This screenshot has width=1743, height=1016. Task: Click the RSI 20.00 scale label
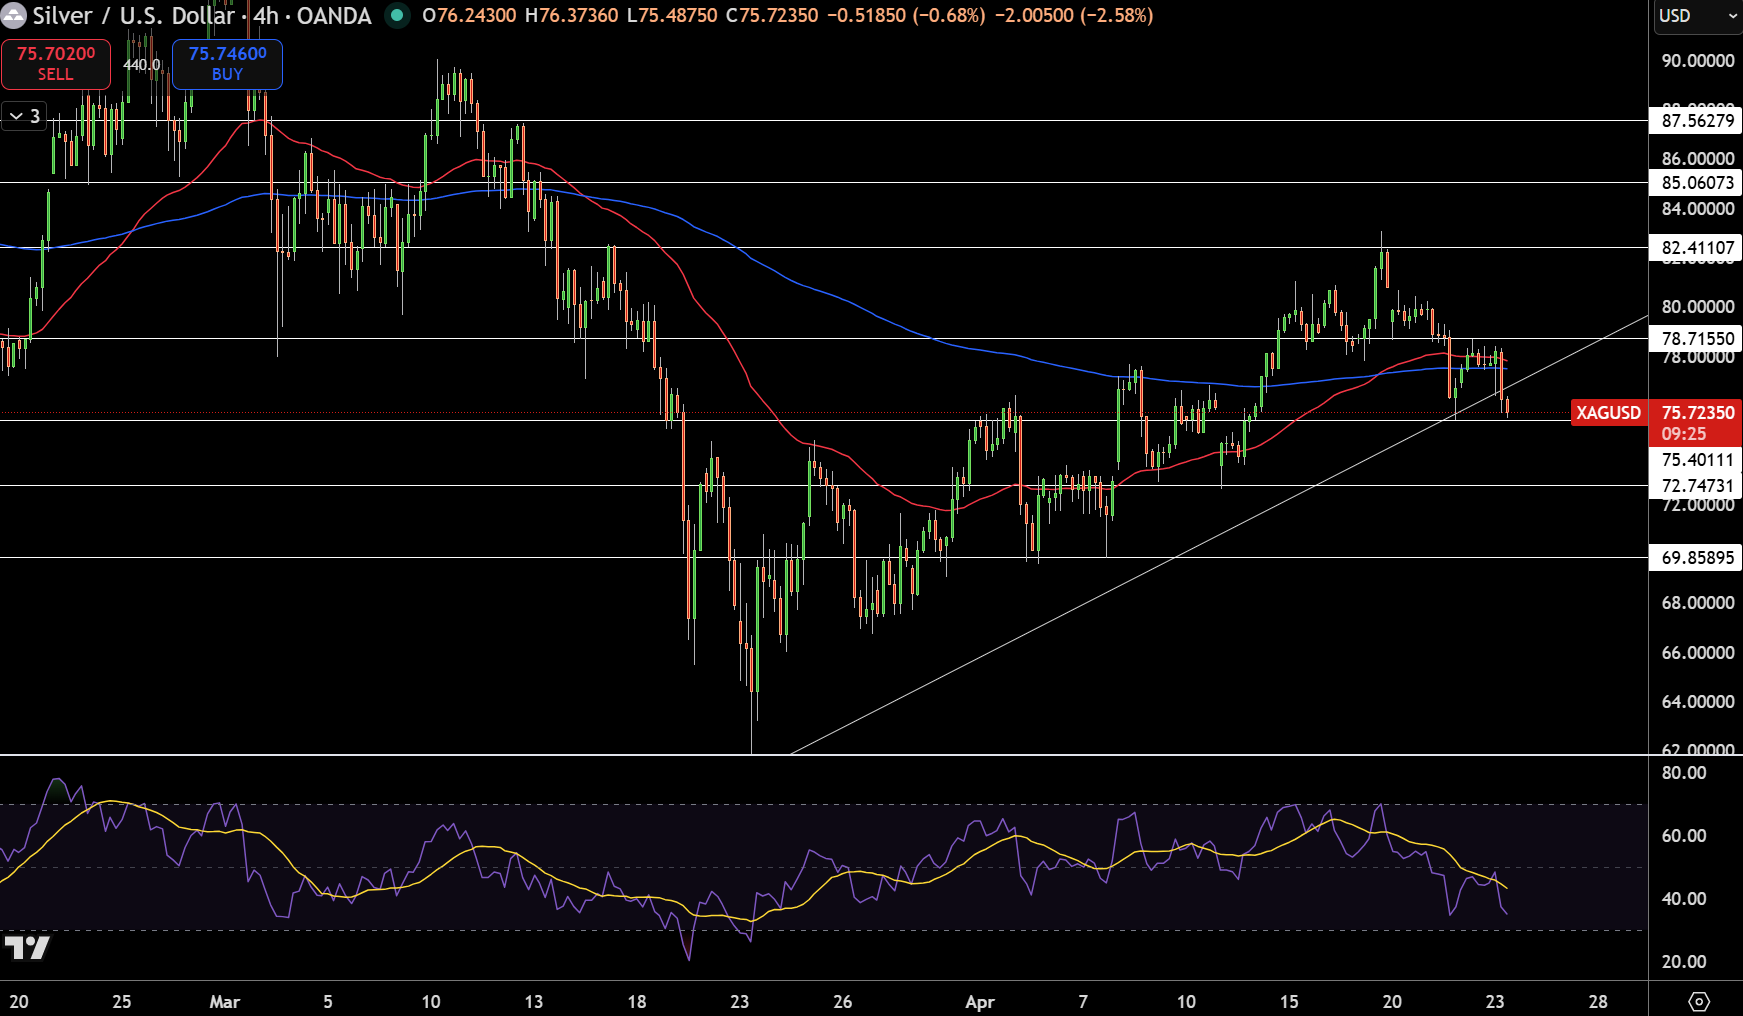pyautogui.click(x=1683, y=962)
